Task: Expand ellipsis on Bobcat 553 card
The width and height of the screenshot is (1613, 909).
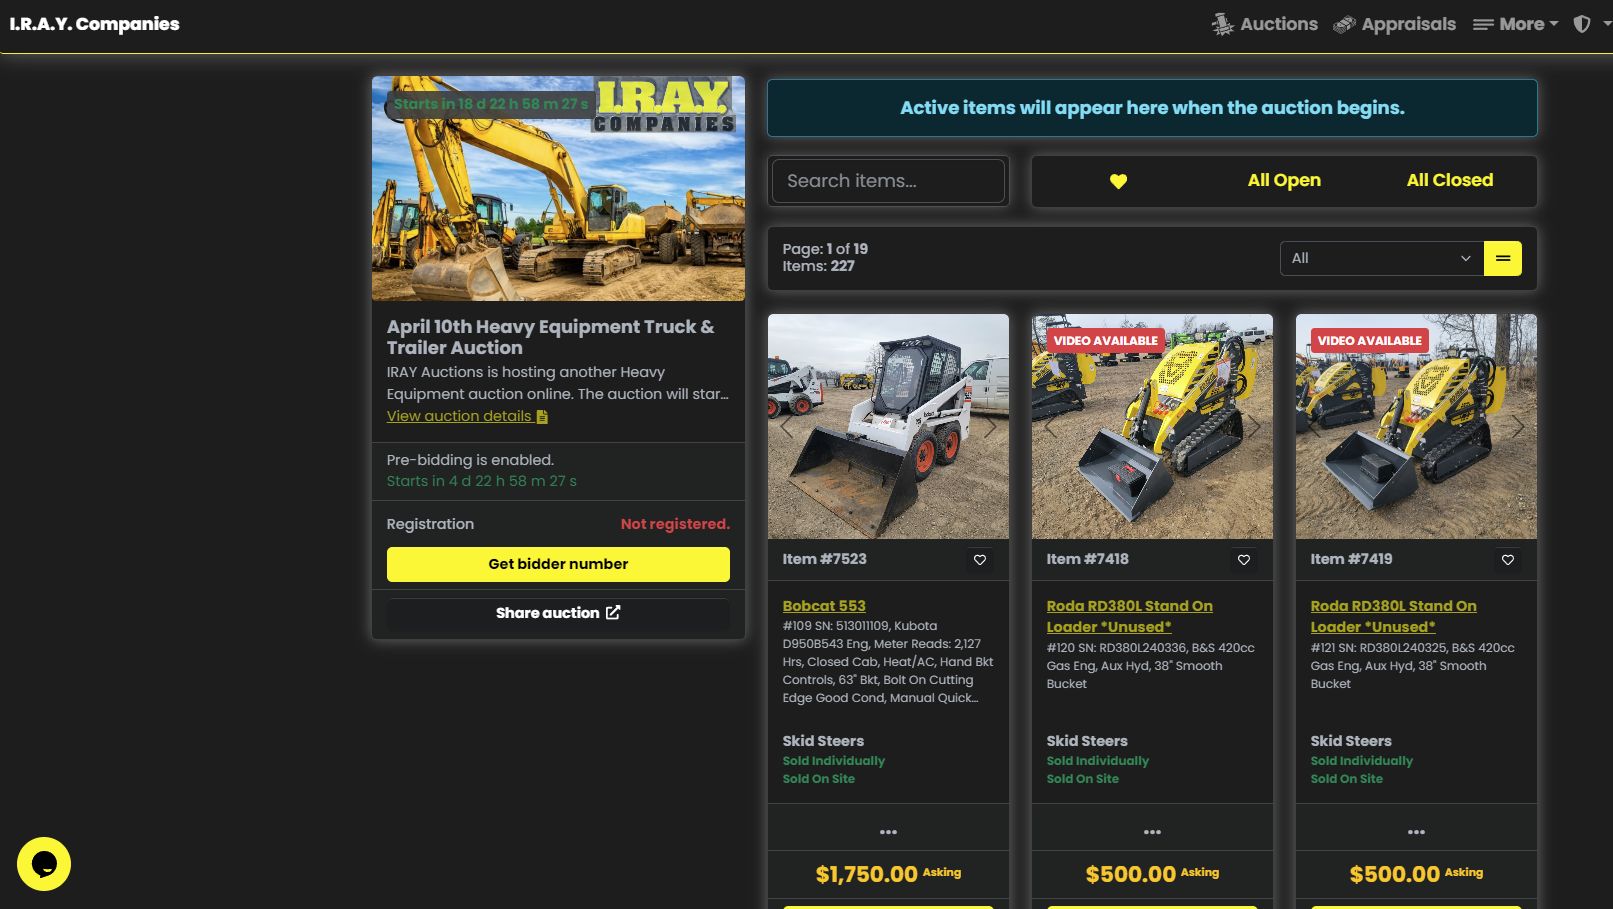Action: pos(888,832)
